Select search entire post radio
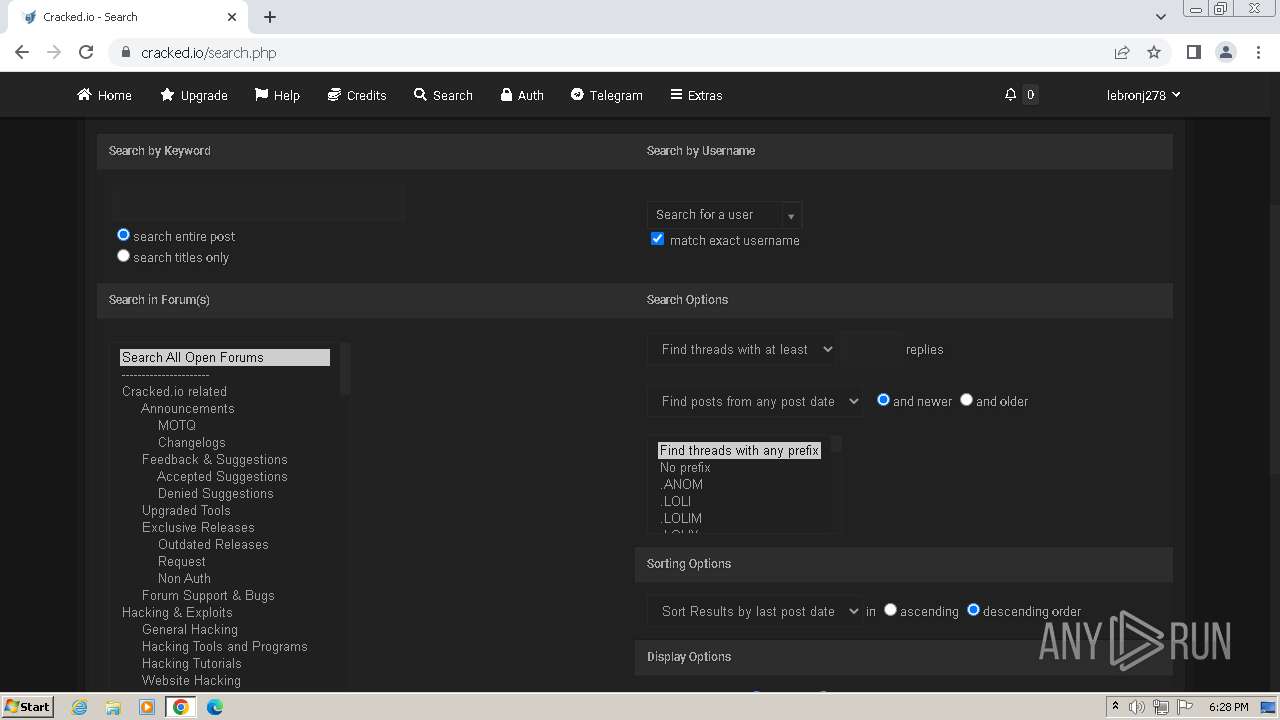The width and height of the screenshot is (1280, 720). point(123,235)
